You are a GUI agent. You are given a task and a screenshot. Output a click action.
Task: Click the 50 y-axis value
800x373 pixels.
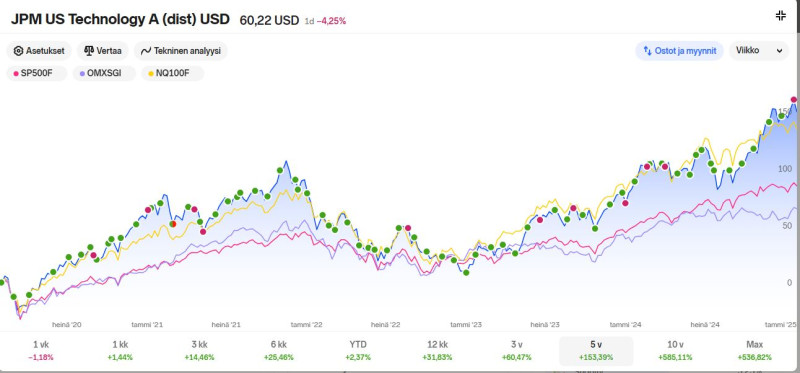click(787, 226)
